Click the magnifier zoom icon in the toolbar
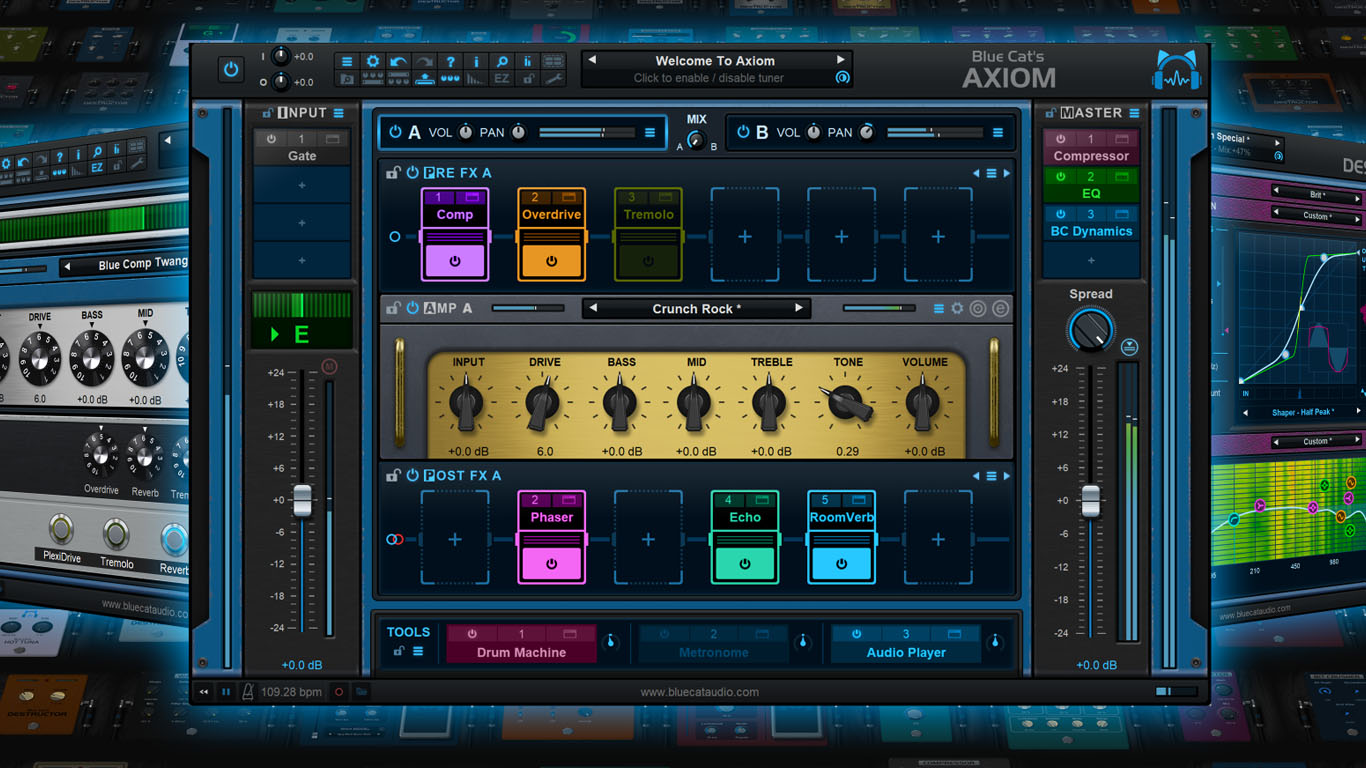The width and height of the screenshot is (1366, 768). [x=502, y=61]
